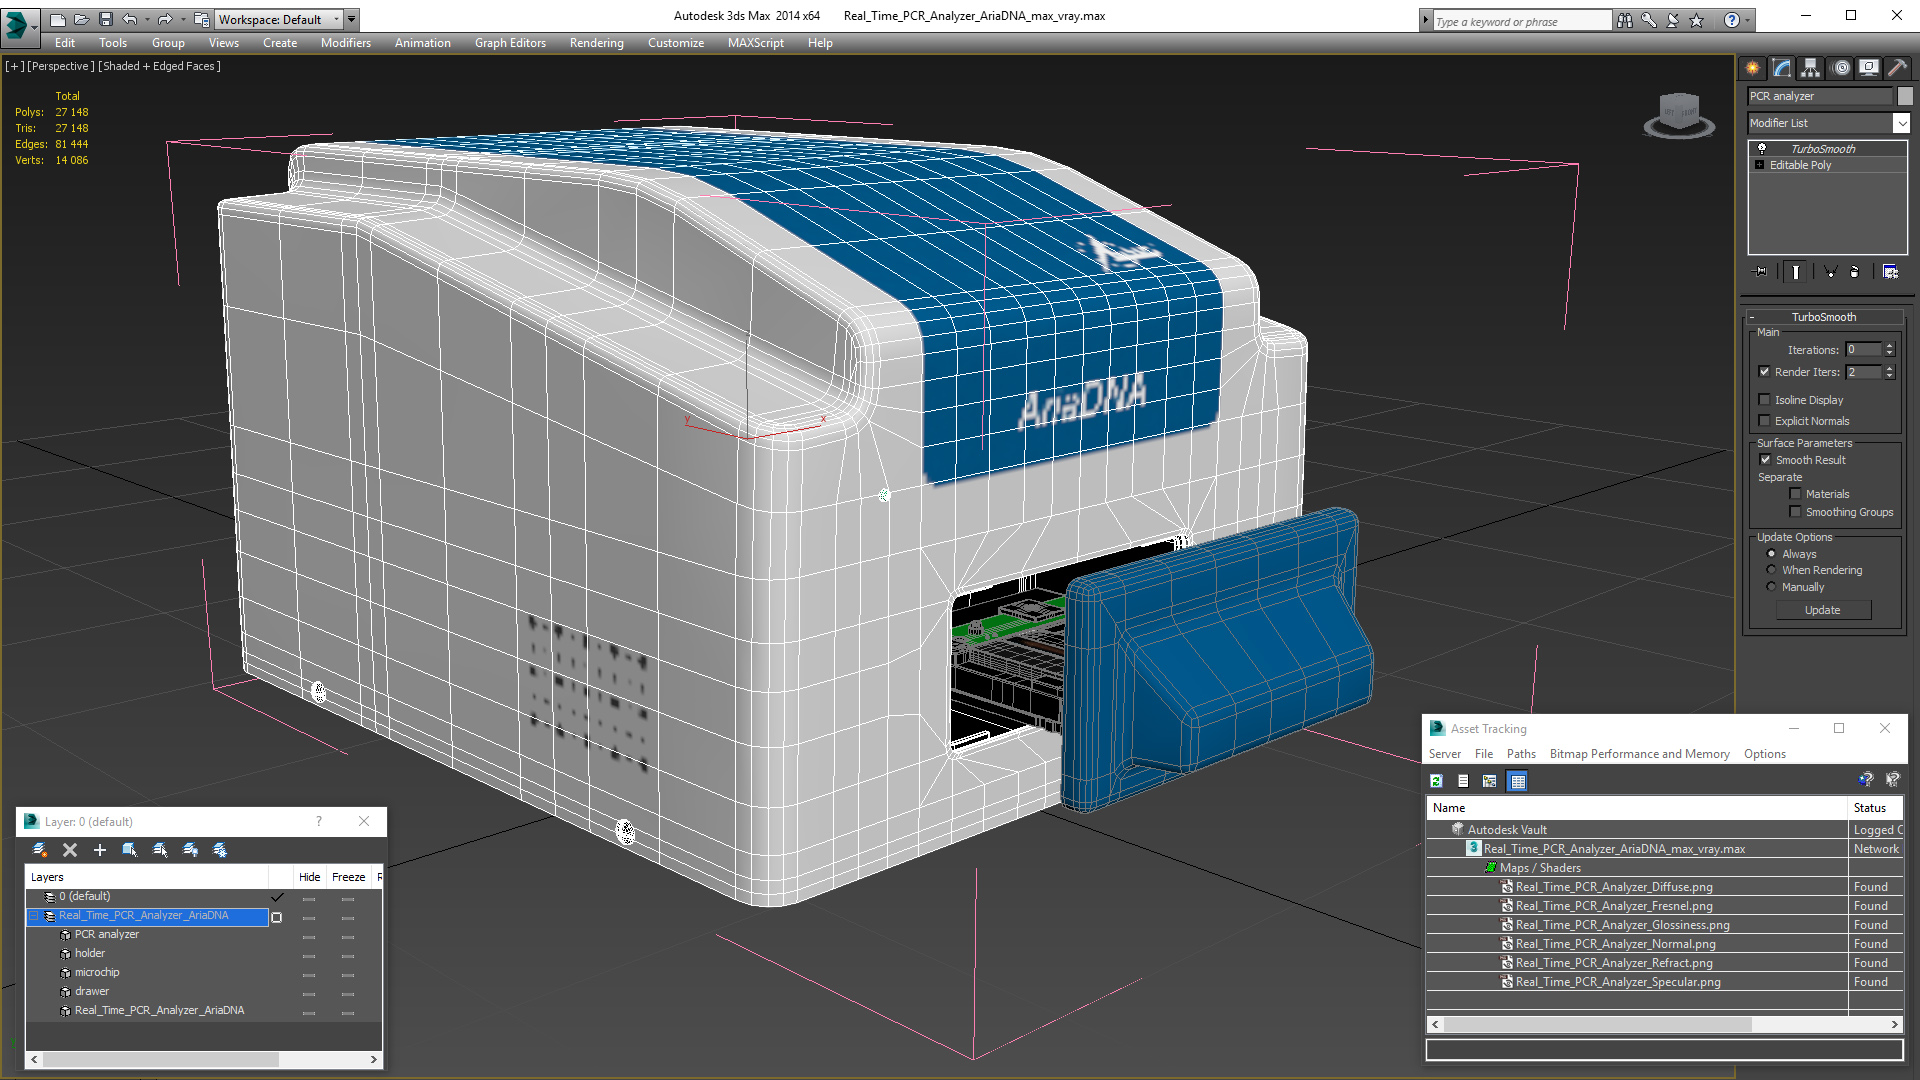Click the object color swatch

point(1905,96)
